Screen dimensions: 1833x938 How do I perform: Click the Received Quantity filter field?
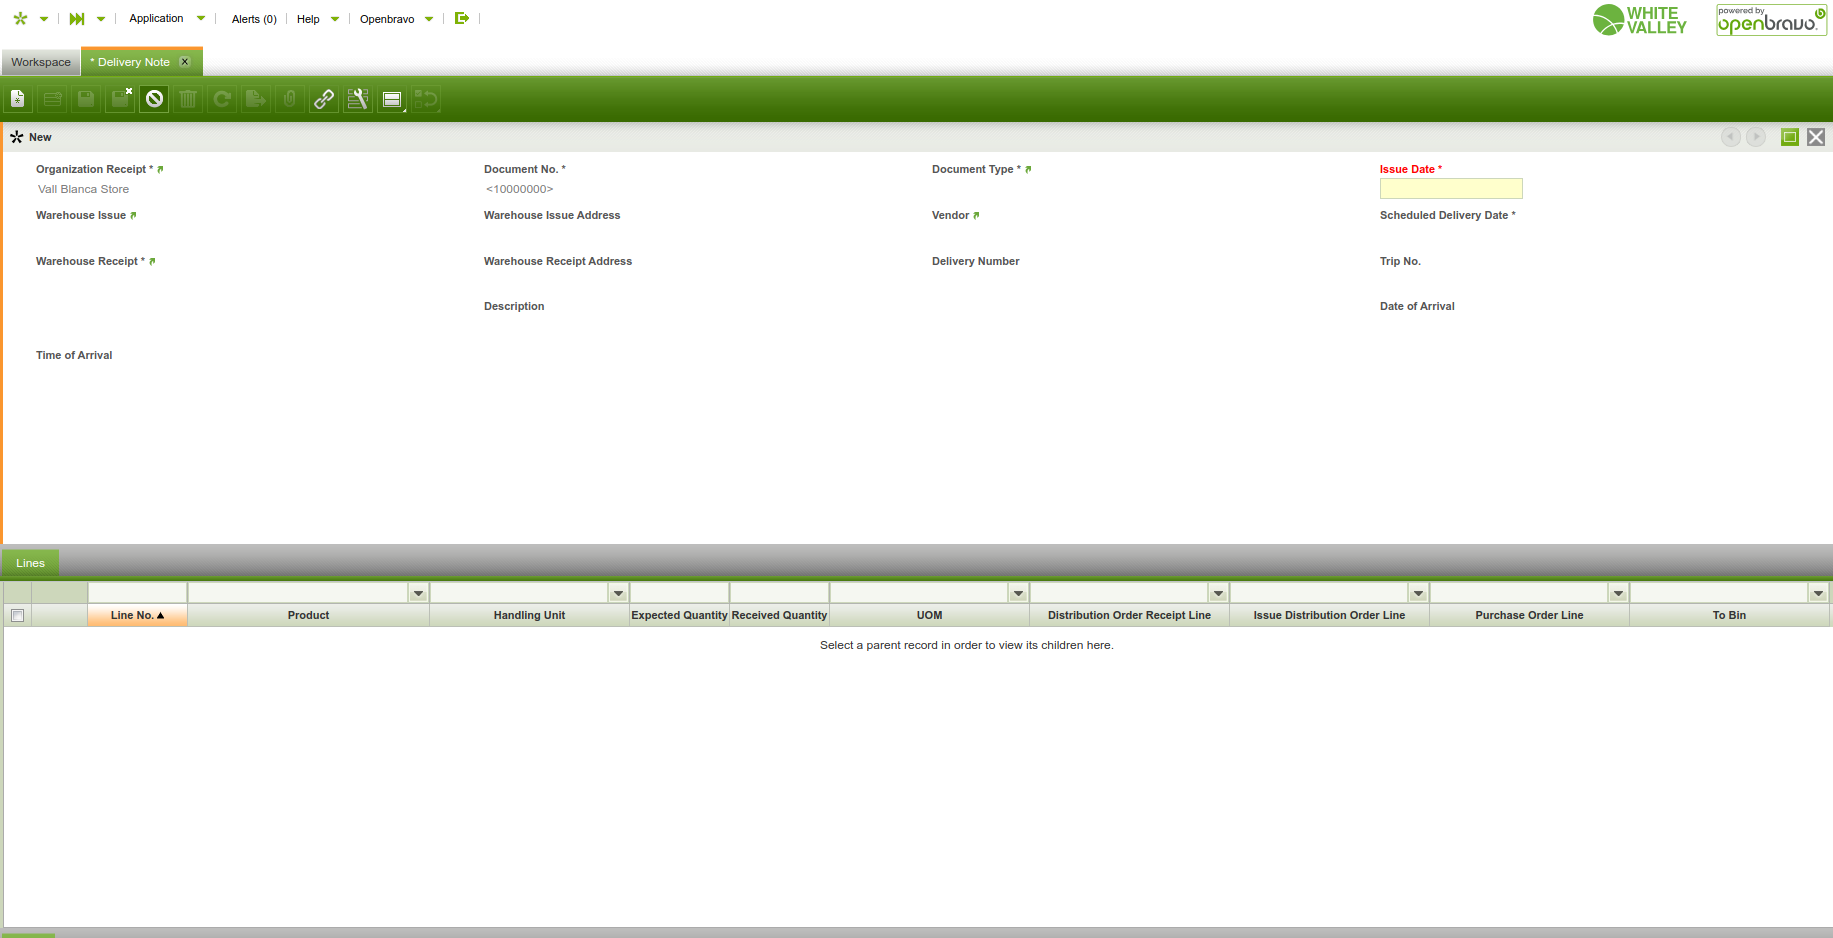(x=779, y=593)
